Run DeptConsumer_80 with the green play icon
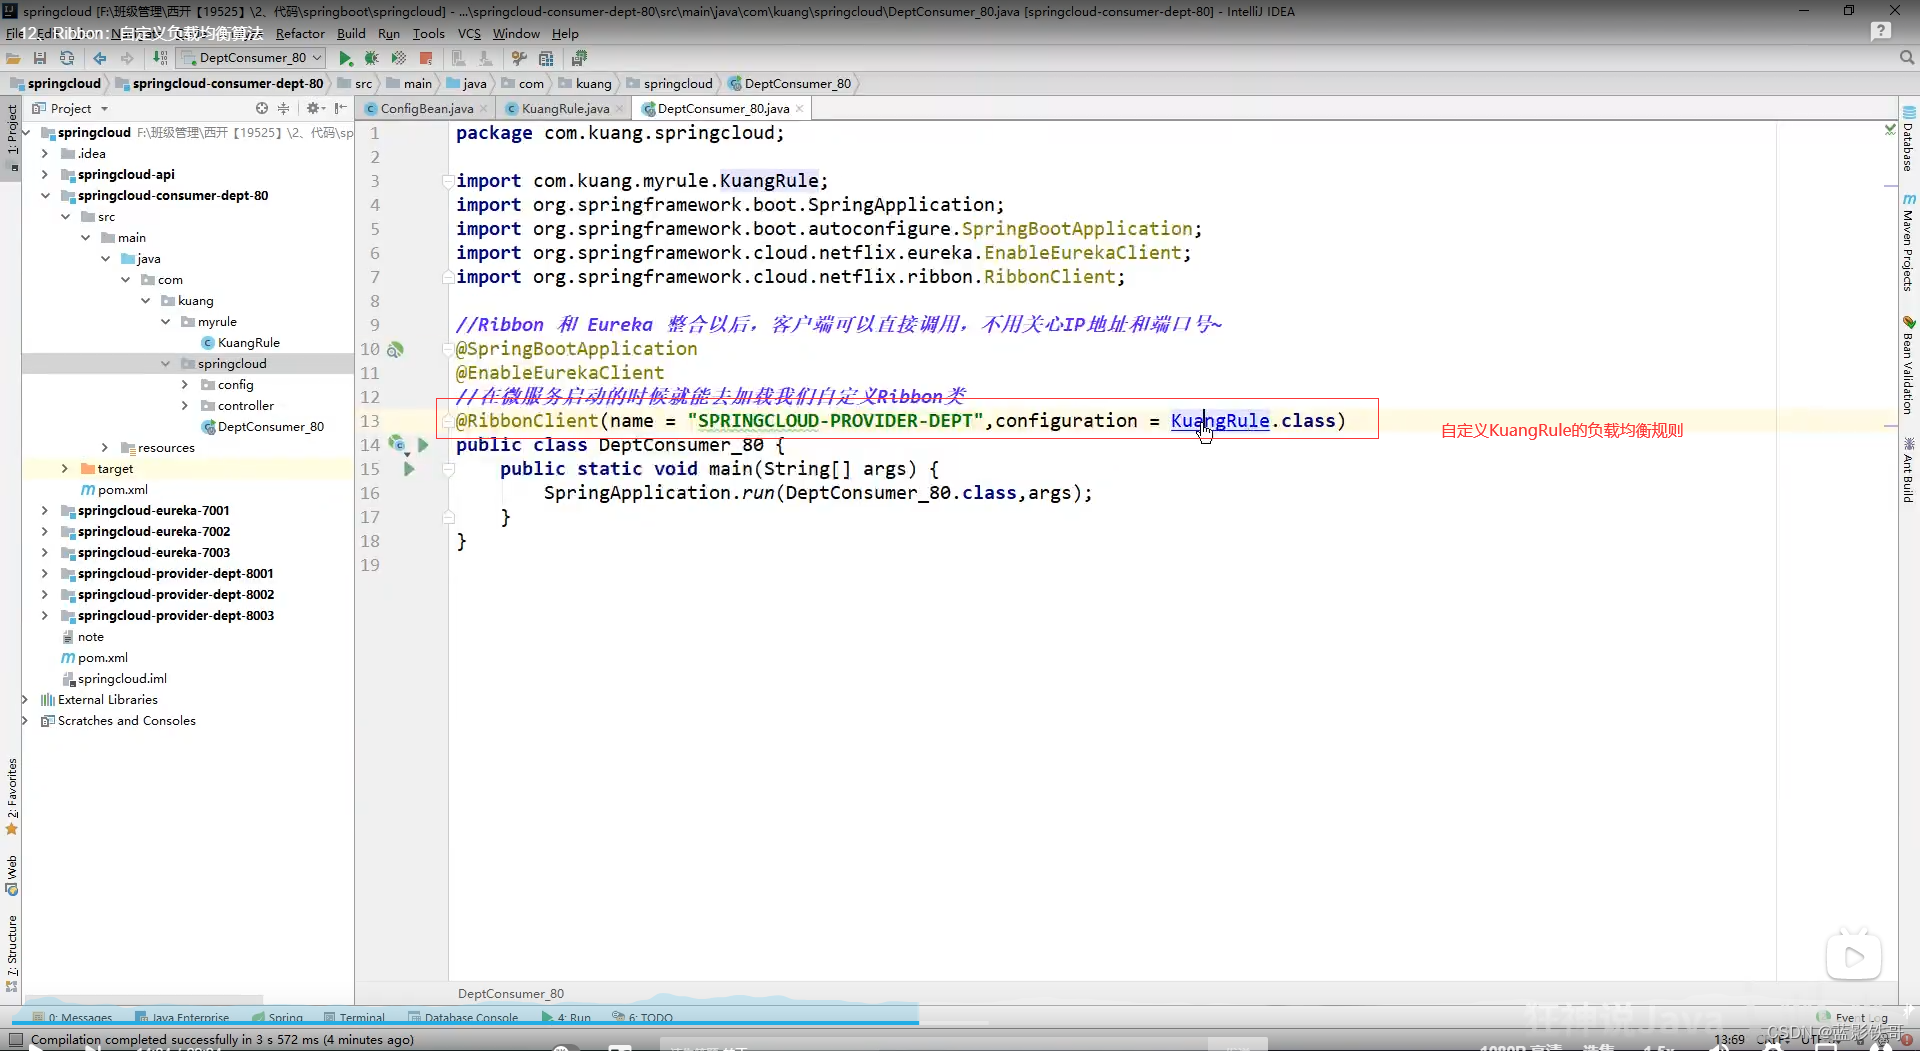The image size is (1920, 1051). pyautogui.click(x=346, y=58)
